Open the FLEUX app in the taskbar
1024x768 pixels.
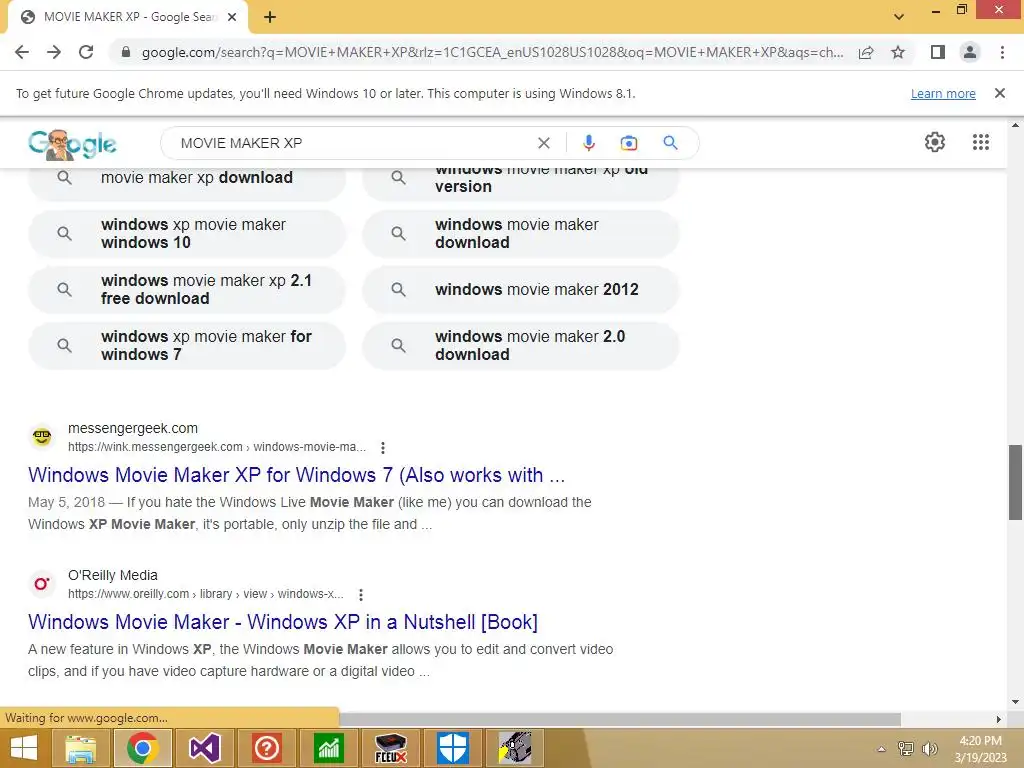coord(391,748)
